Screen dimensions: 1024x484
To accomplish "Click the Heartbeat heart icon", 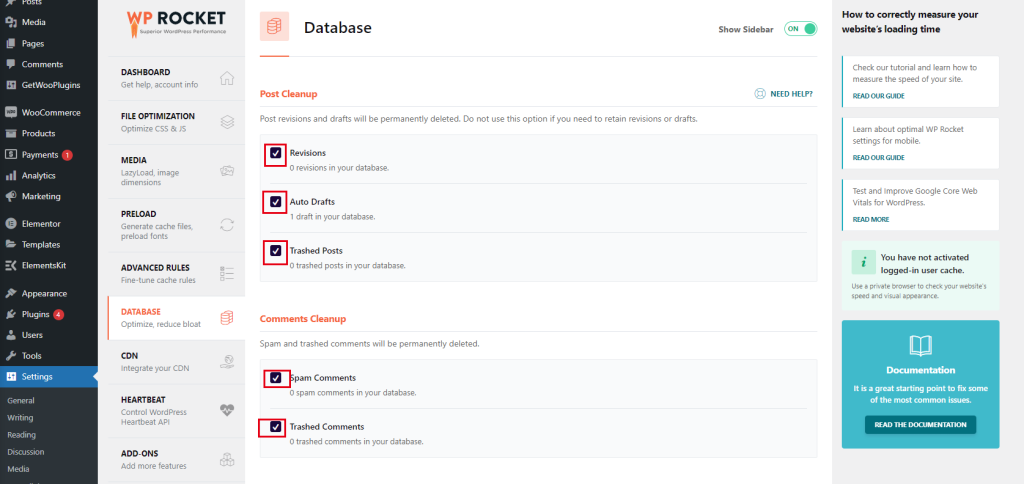I will (x=227, y=410).
